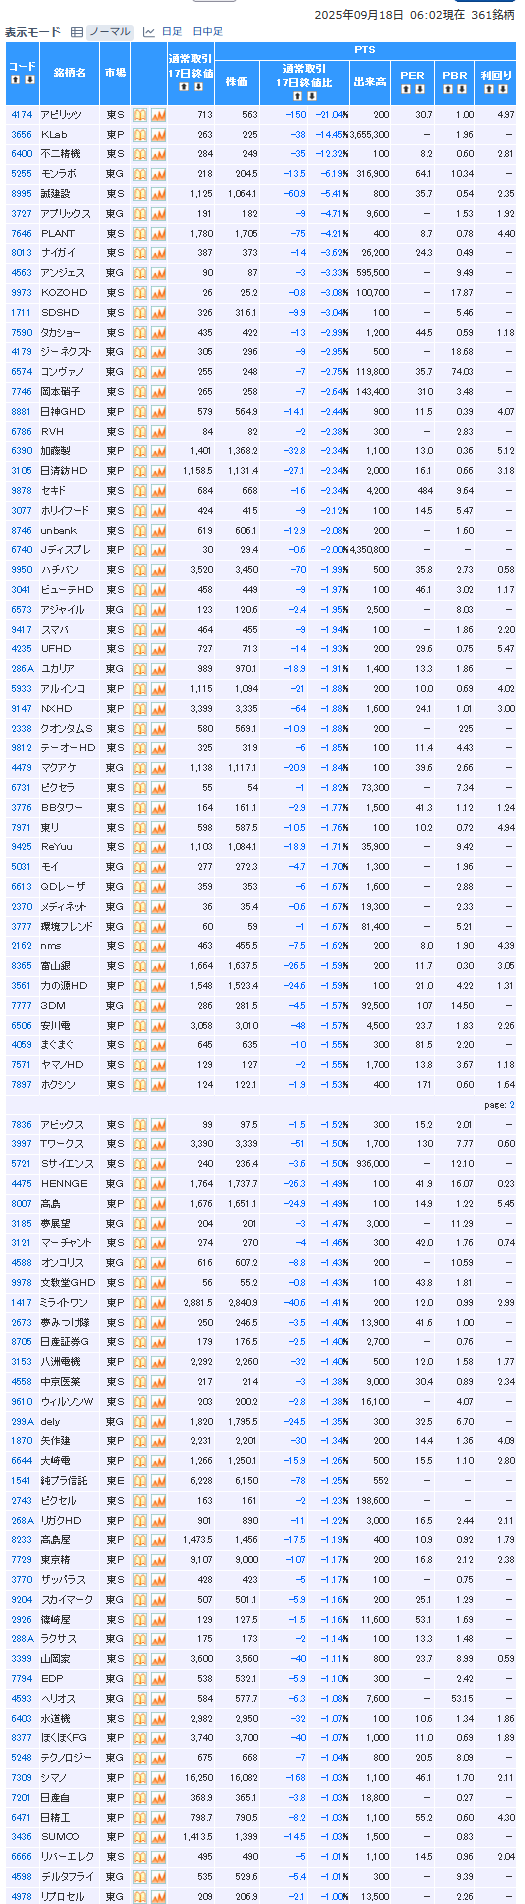
Task: Open stock code 4174 link
Action: coord(22,115)
